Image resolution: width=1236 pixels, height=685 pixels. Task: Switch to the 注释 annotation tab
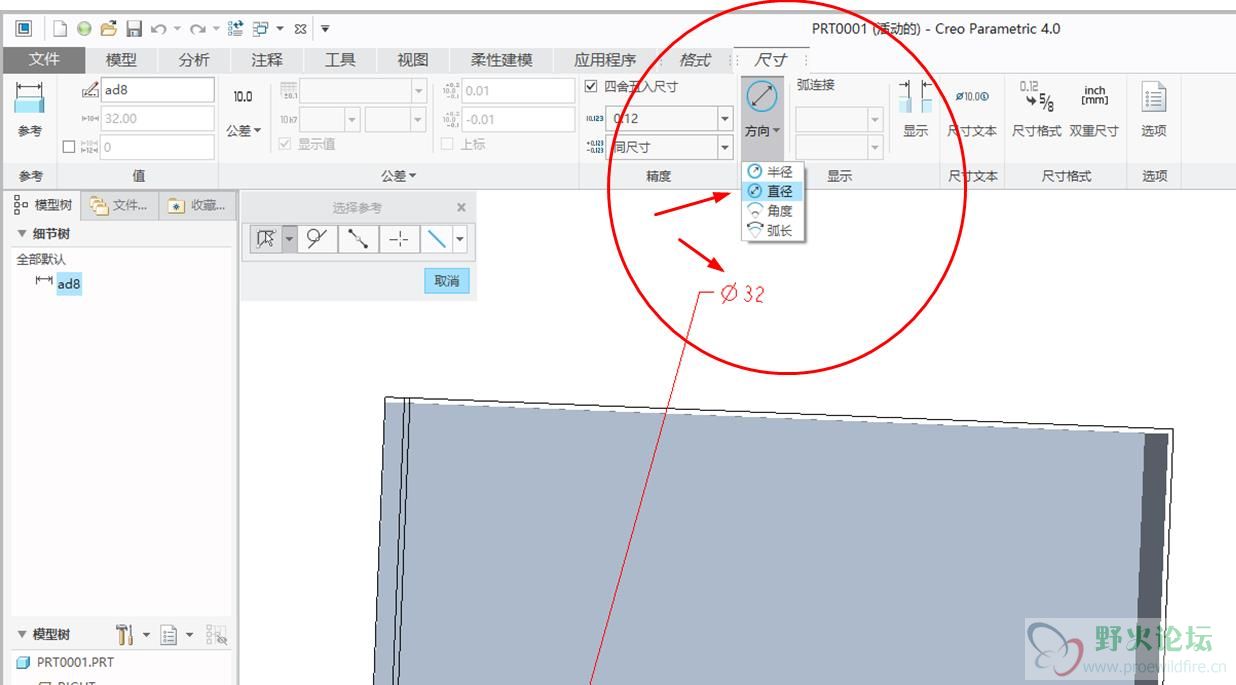tap(267, 60)
